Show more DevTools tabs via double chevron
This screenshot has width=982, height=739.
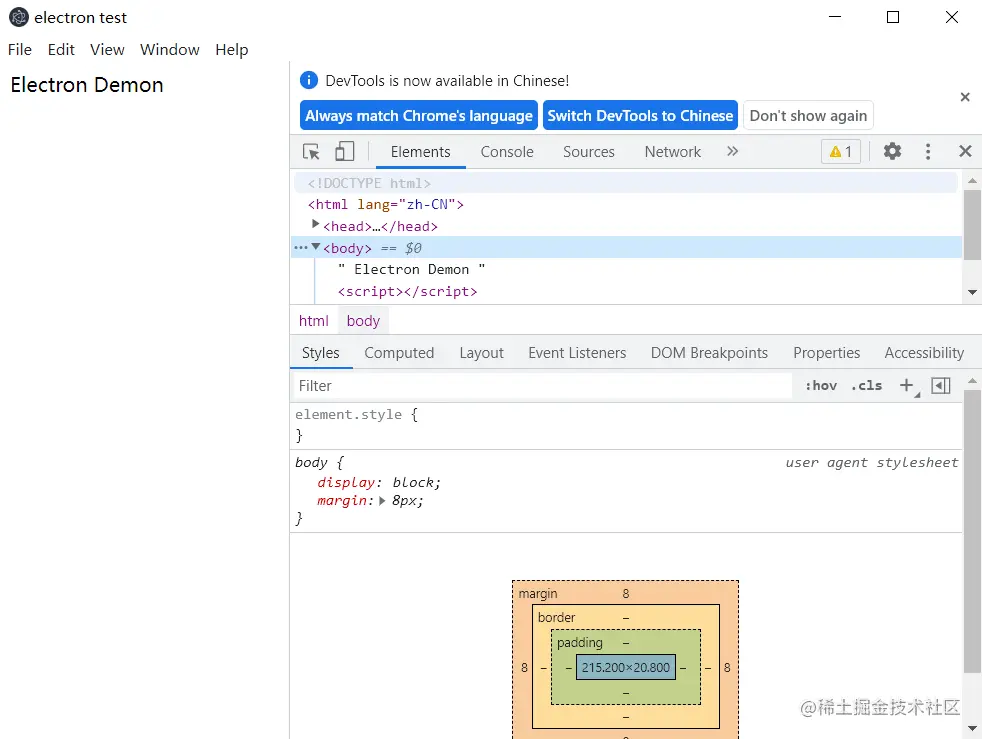click(x=732, y=151)
